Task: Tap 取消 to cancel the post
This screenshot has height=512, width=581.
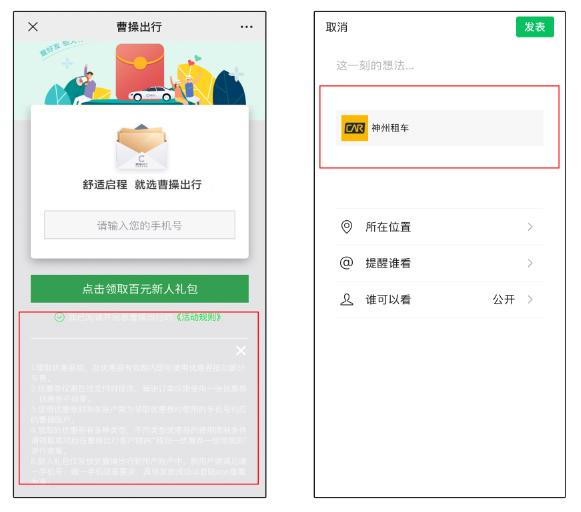Action: pyautogui.click(x=336, y=27)
